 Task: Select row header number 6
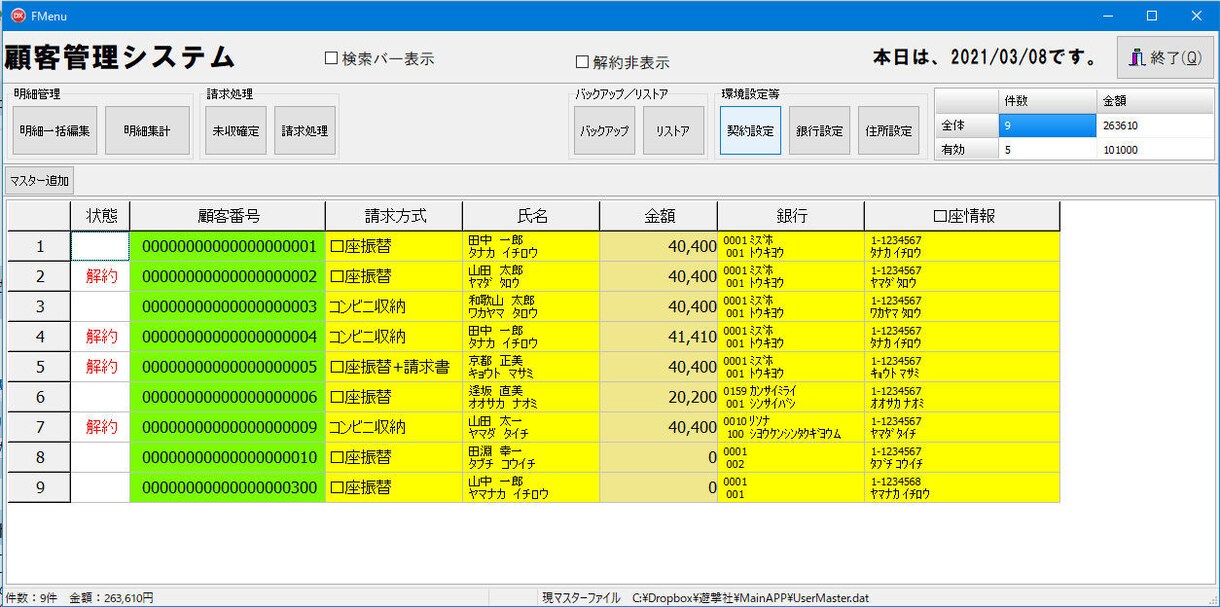40,397
